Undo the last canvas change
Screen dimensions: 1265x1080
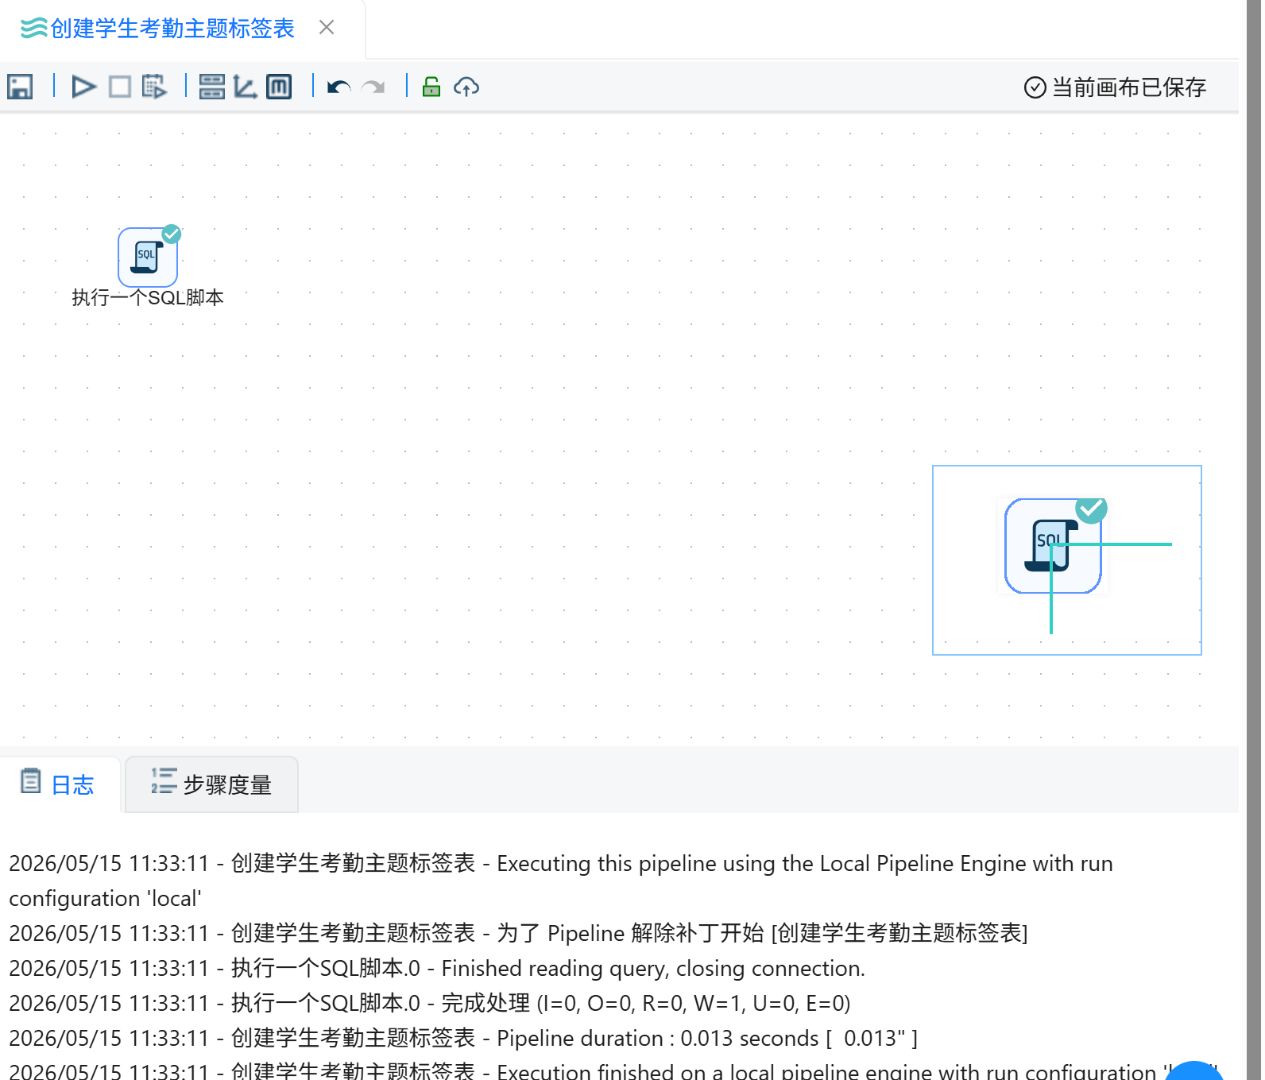[339, 87]
